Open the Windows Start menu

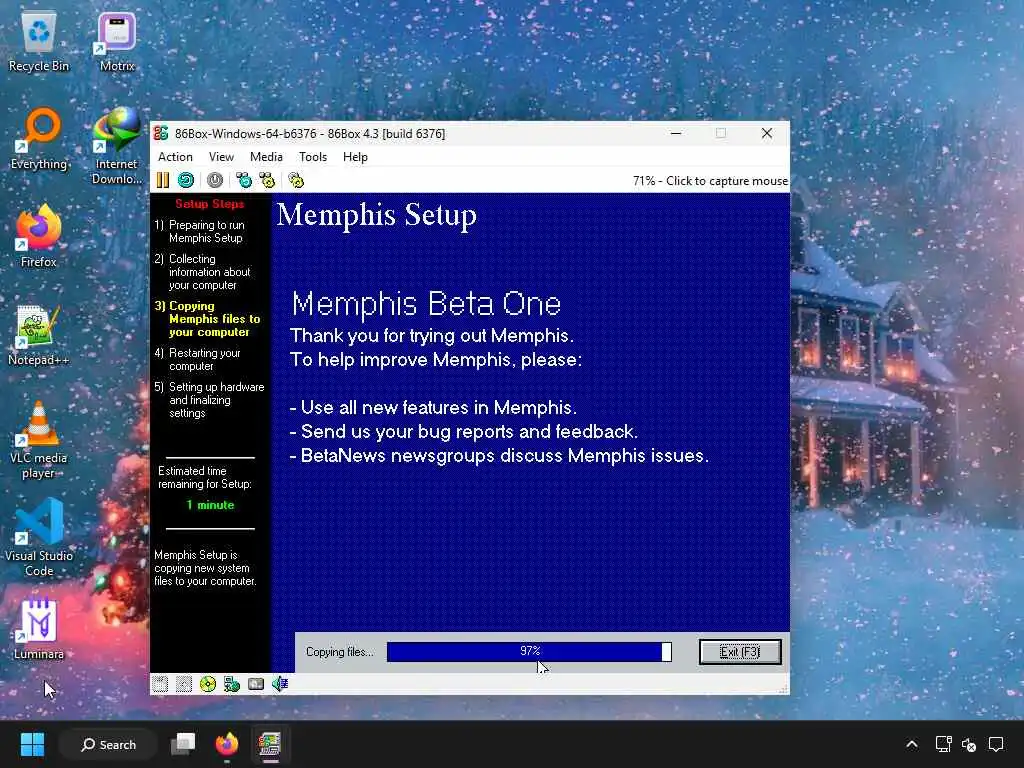pos(32,744)
